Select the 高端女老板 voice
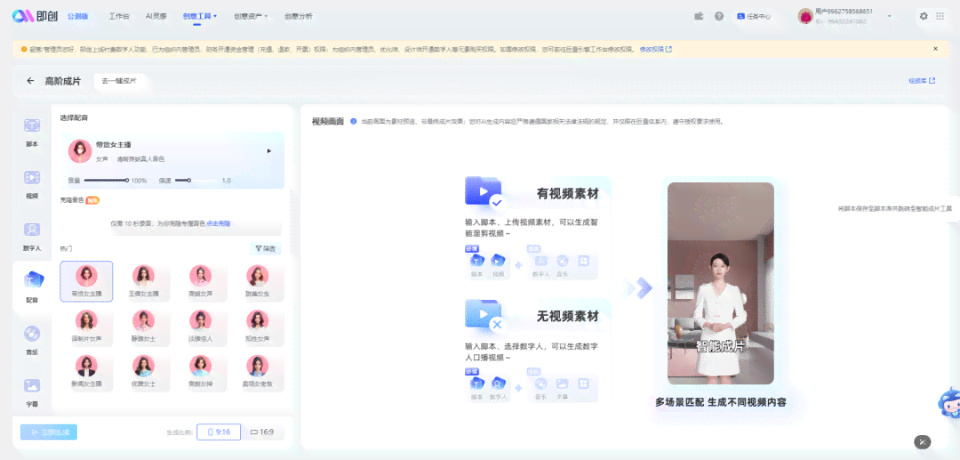Screen dimensions: 960x460 click(257, 371)
